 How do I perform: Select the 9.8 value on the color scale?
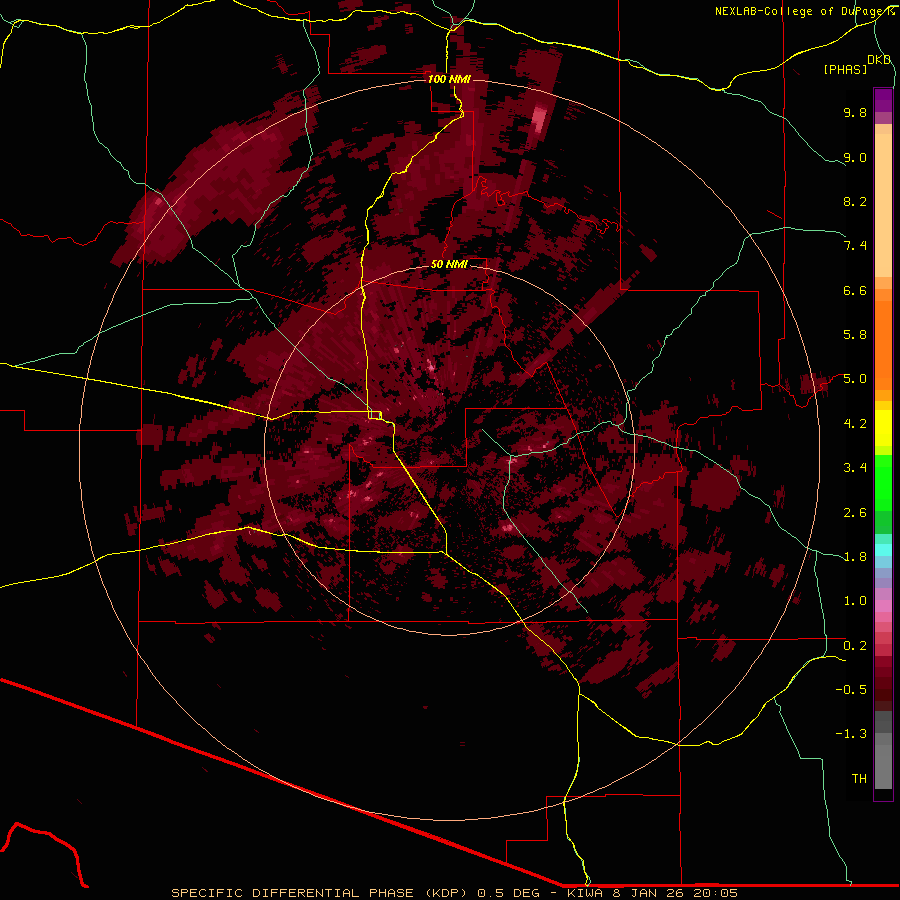pyautogui.click(x=855, y=112)
